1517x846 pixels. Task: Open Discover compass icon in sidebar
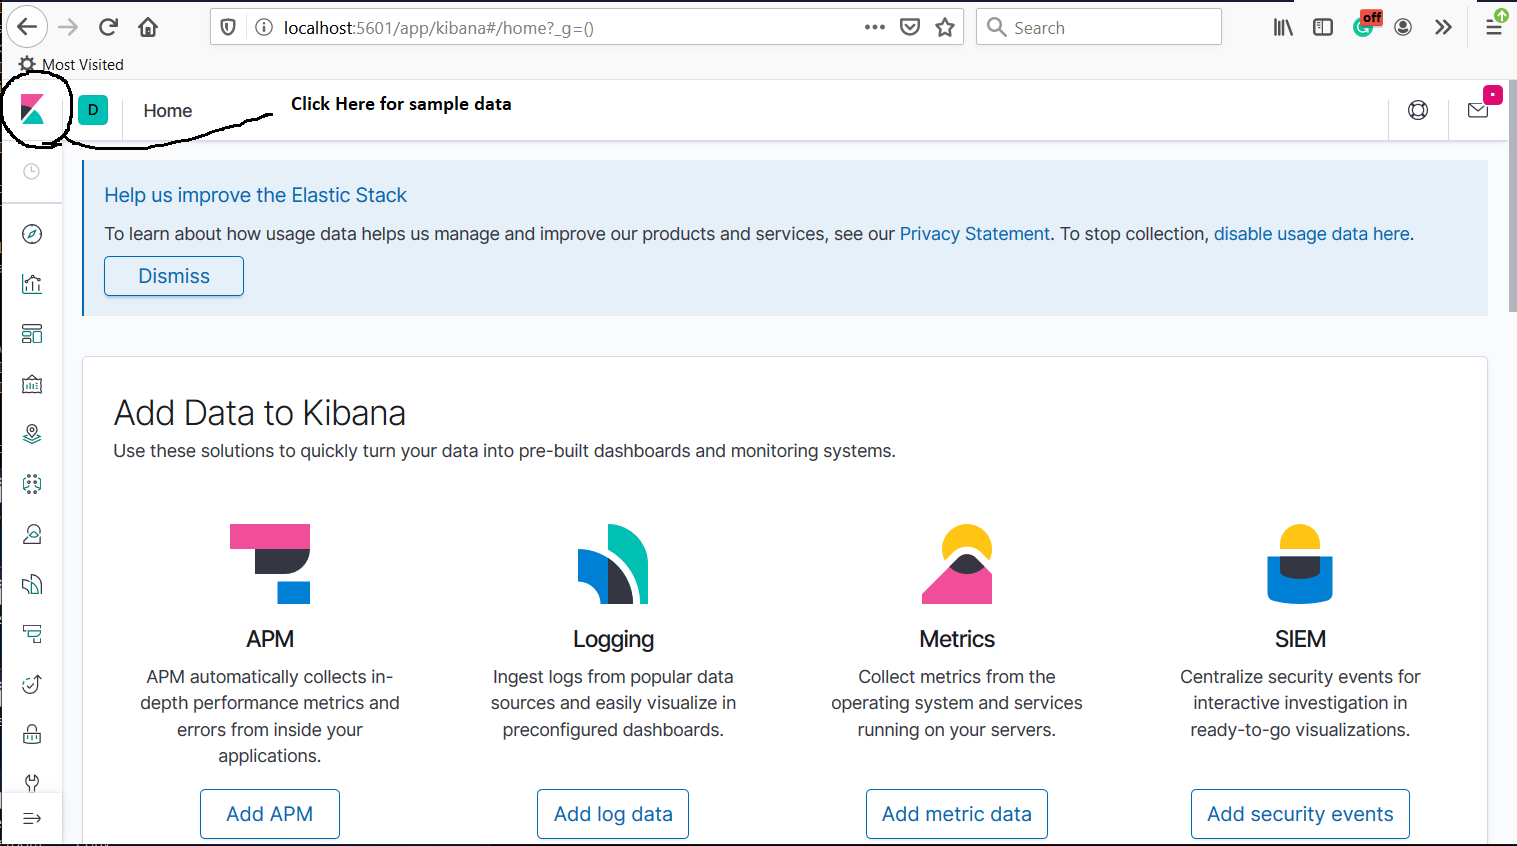point(32,234)
